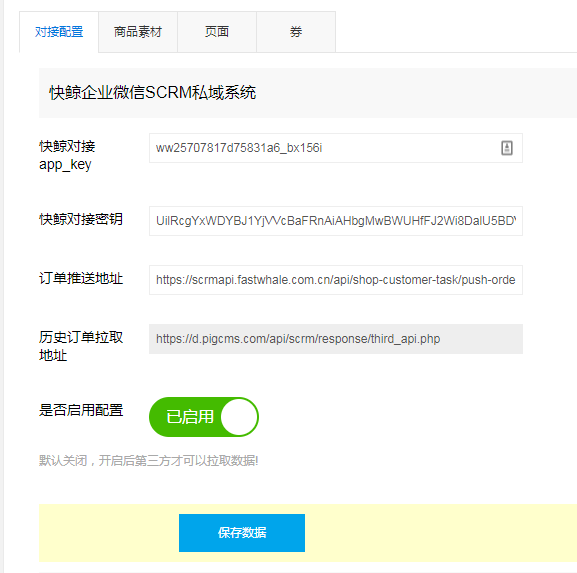Switch to the 页面 tab
577x573 pixels.
point(217,32)
